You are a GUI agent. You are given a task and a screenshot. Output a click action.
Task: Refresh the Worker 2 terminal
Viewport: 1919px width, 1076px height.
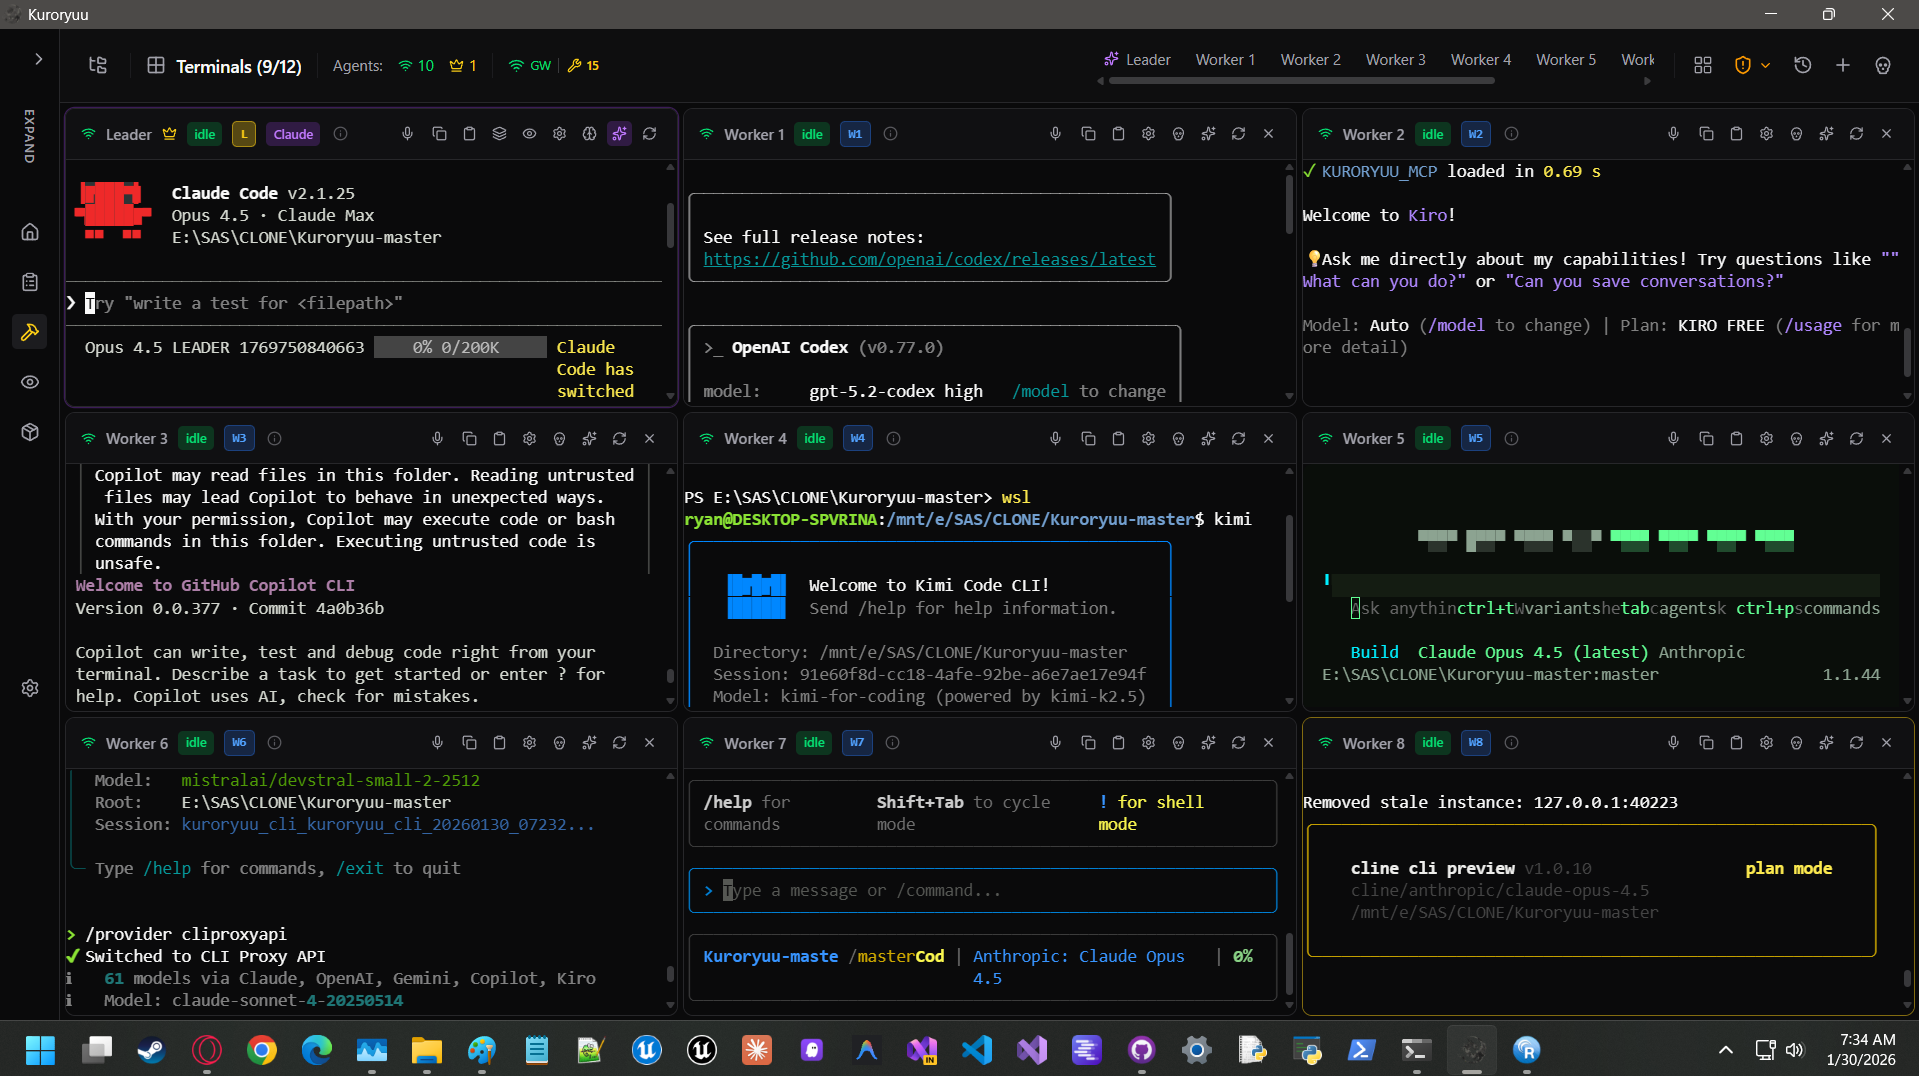tap(1857, 133)
